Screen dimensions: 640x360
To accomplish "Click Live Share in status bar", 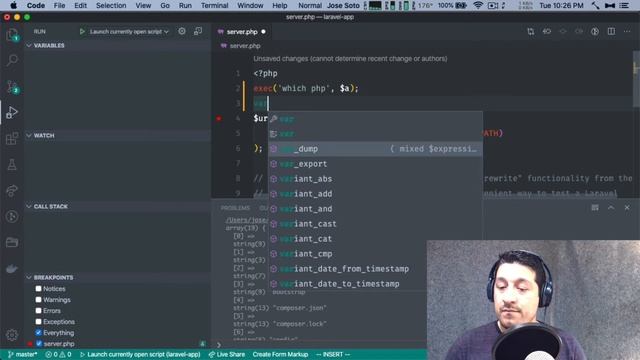I will point(227,354).
